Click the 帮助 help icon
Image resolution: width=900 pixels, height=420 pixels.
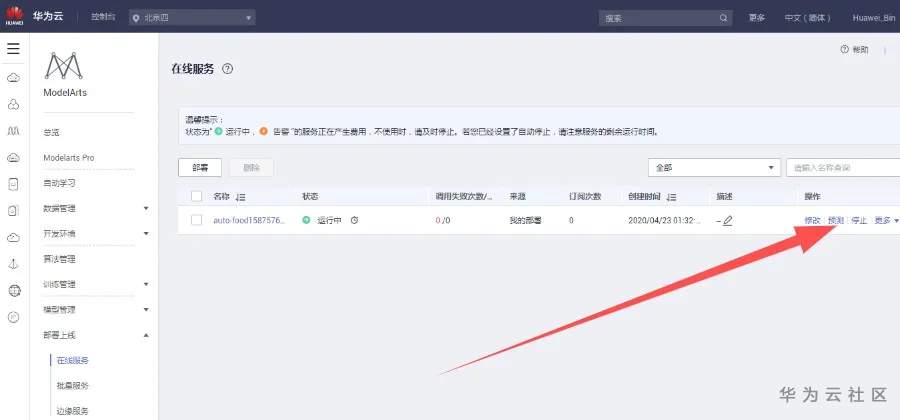tap(844, 50)
